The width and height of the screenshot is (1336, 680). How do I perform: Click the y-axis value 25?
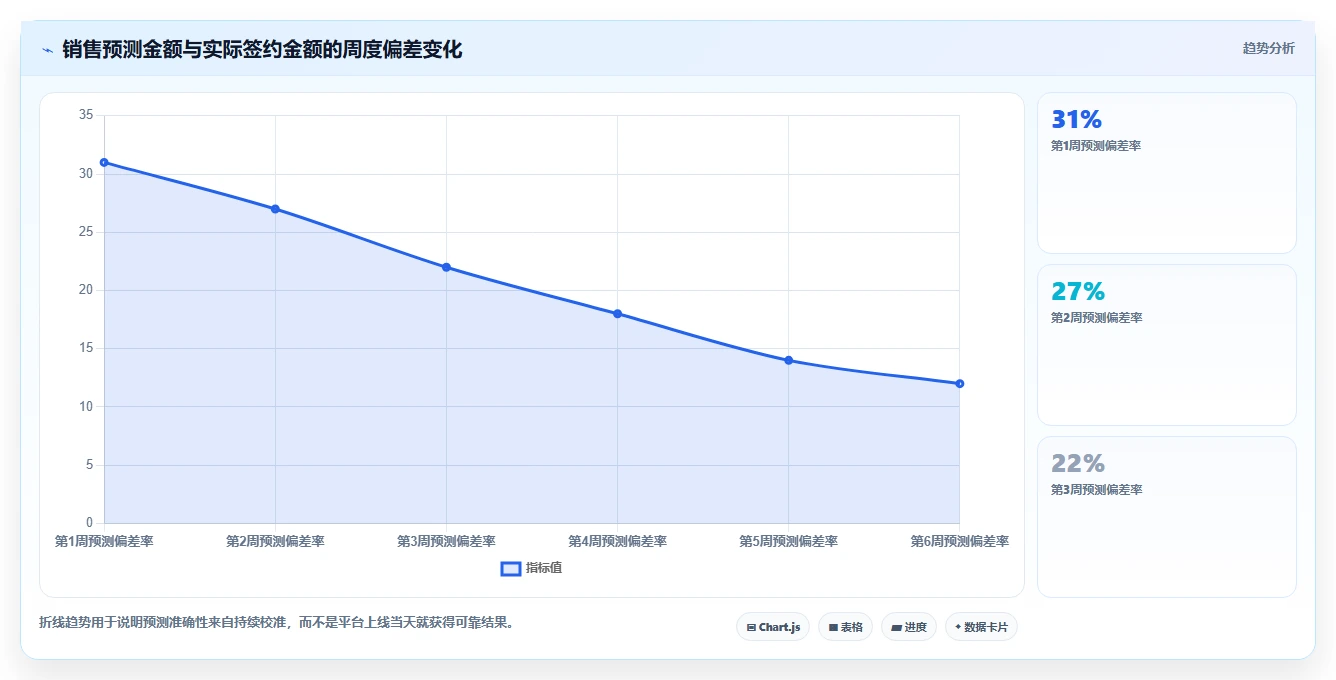(85, 232)
